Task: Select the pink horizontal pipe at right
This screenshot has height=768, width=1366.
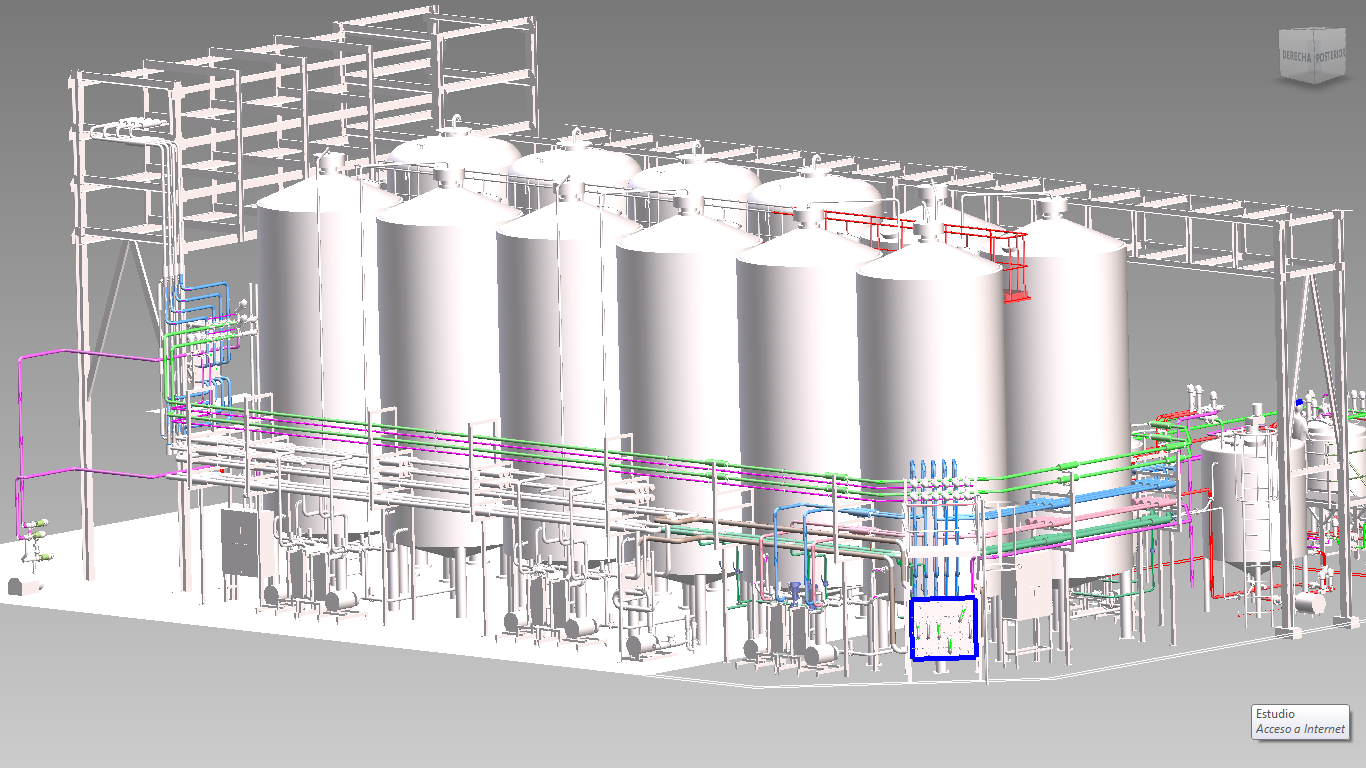Action: tap(1090, 520)
